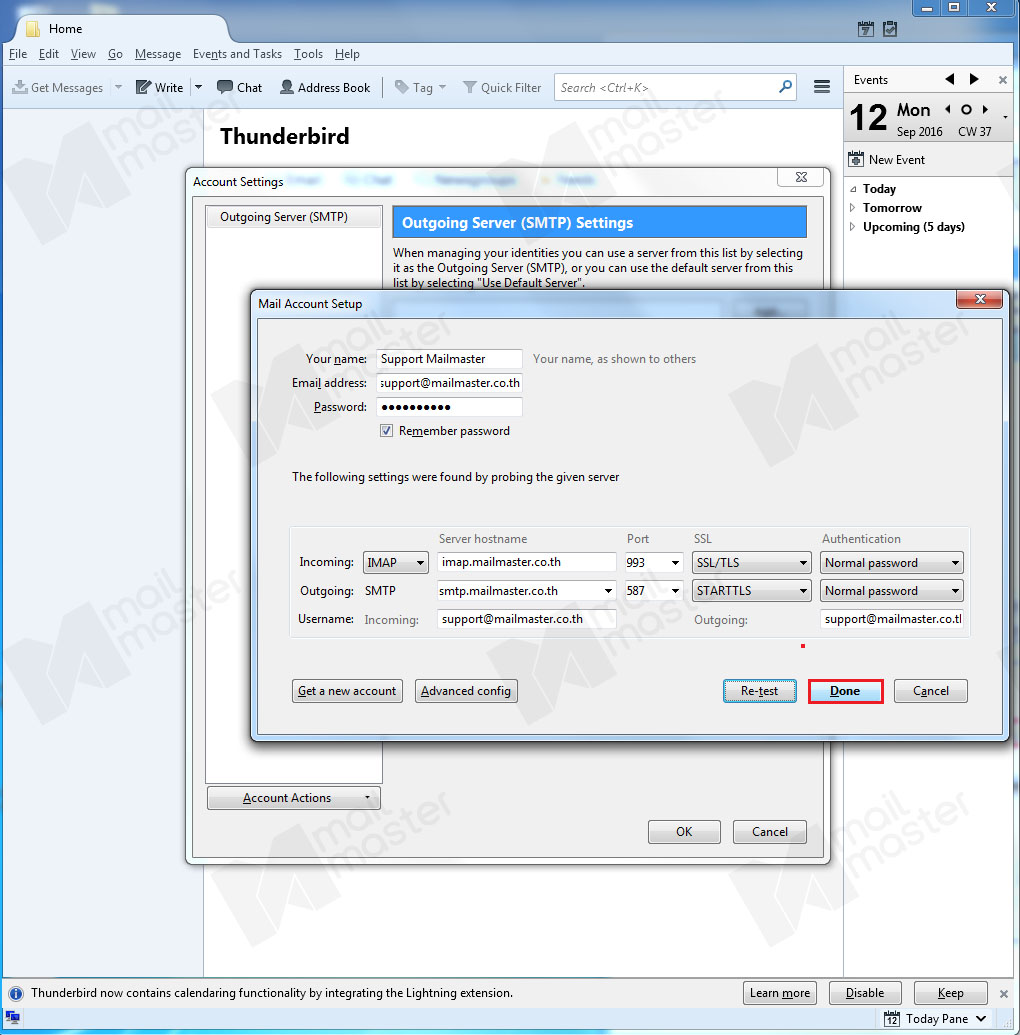The image size is (1020, 1035).
Task: Open the Go menu
Action: point(116,54)
